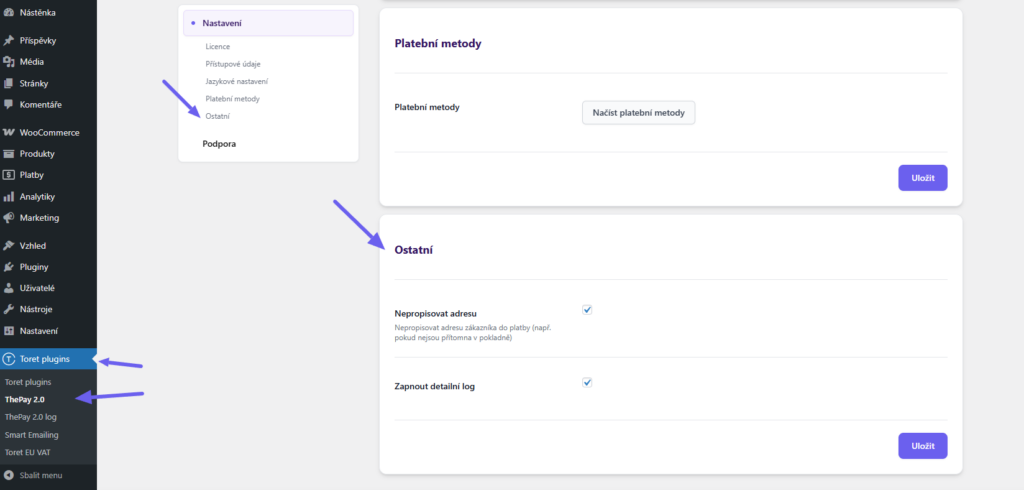The image size is (1024, 490).
Task: Click the Analytiky bar chart icon
Action: (8, 197)
